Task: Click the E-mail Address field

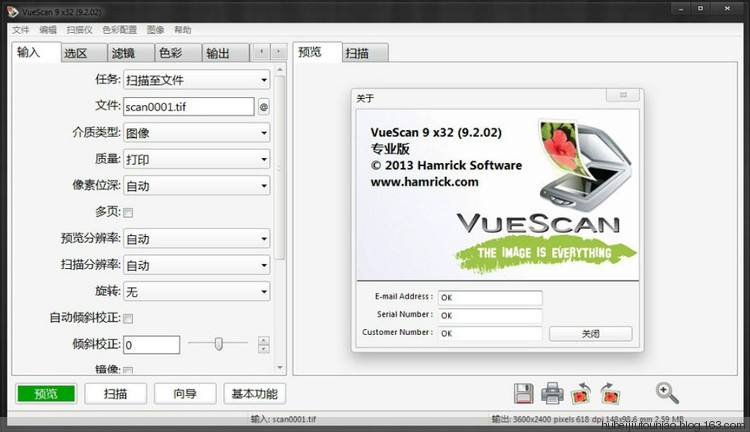Action: coord(490,298)
